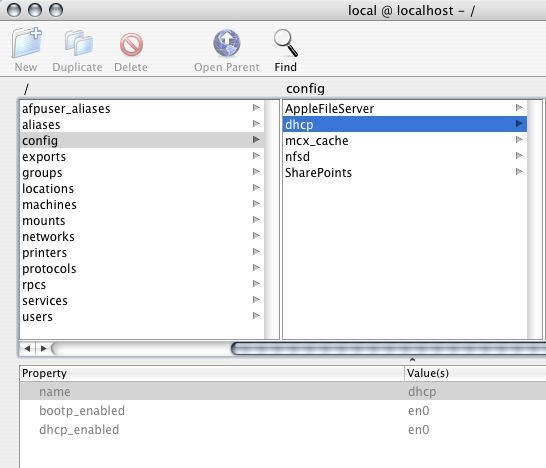The height and width of the screenshot is (468, 546).
Task: Click the small pane divider handle above Value(s)
Action: tap(412, 359)
